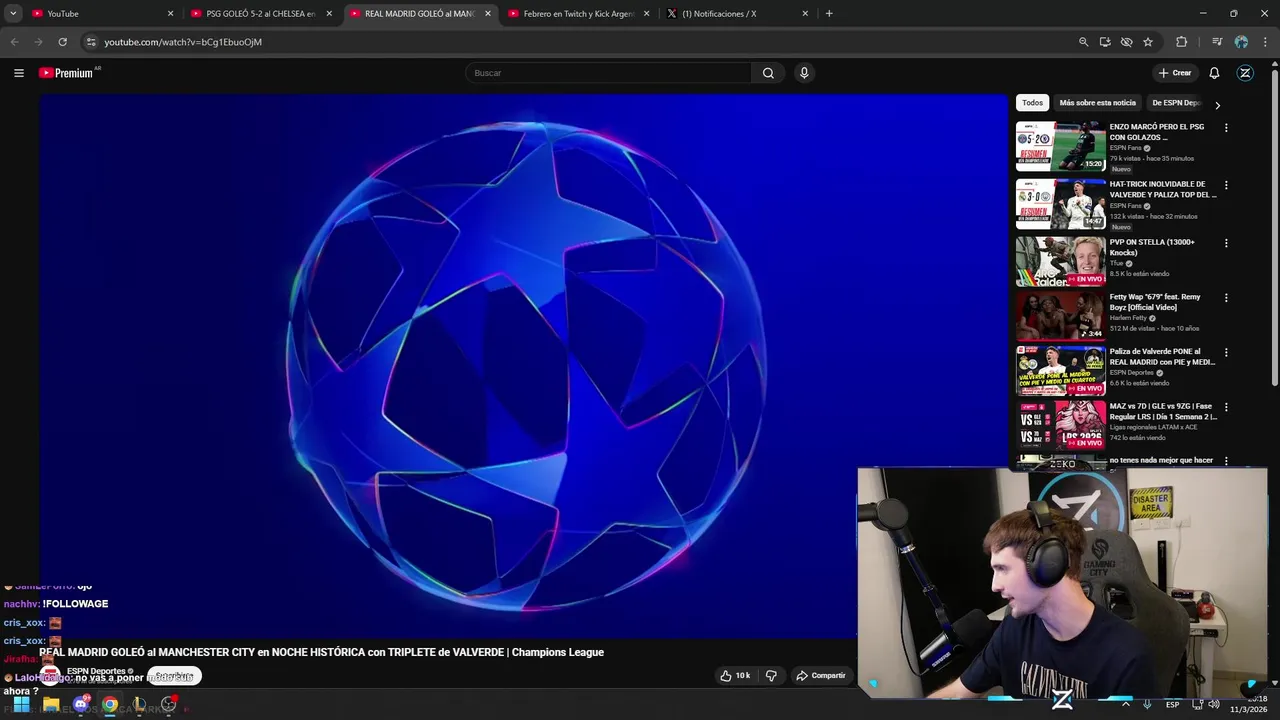Image resolution: width=1280 pixels, height=720 pixels.
Task: Open the OBS Studio taskbar icon
Action: tap(169, 705)
